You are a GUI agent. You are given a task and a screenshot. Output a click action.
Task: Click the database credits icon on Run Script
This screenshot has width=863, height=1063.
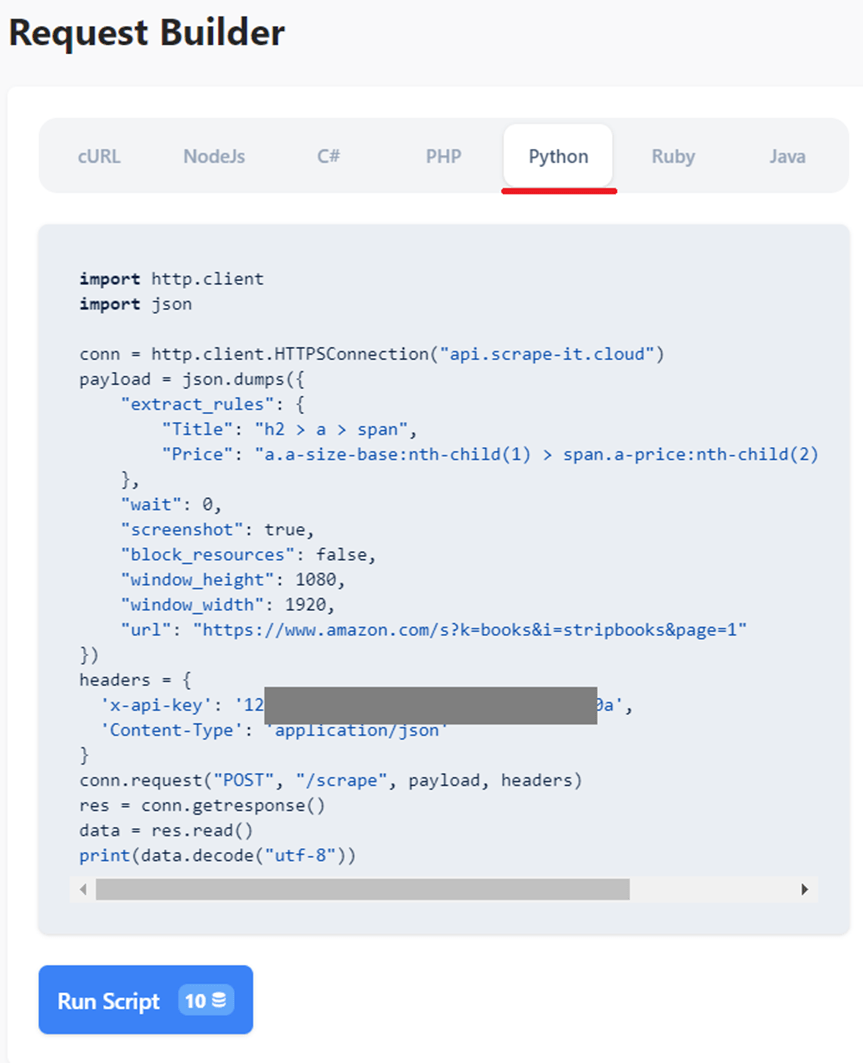(x=220, y=1000)
